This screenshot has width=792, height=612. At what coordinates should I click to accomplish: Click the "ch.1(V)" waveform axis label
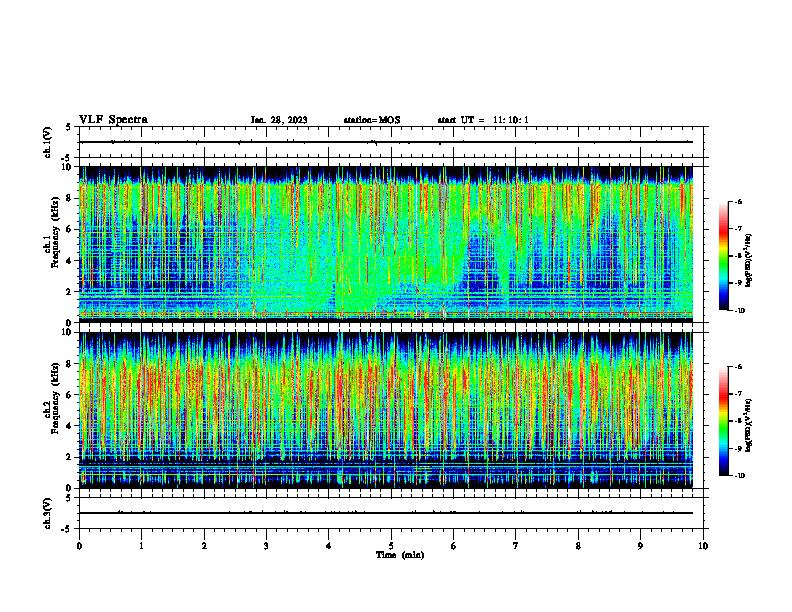click(47, 142)
